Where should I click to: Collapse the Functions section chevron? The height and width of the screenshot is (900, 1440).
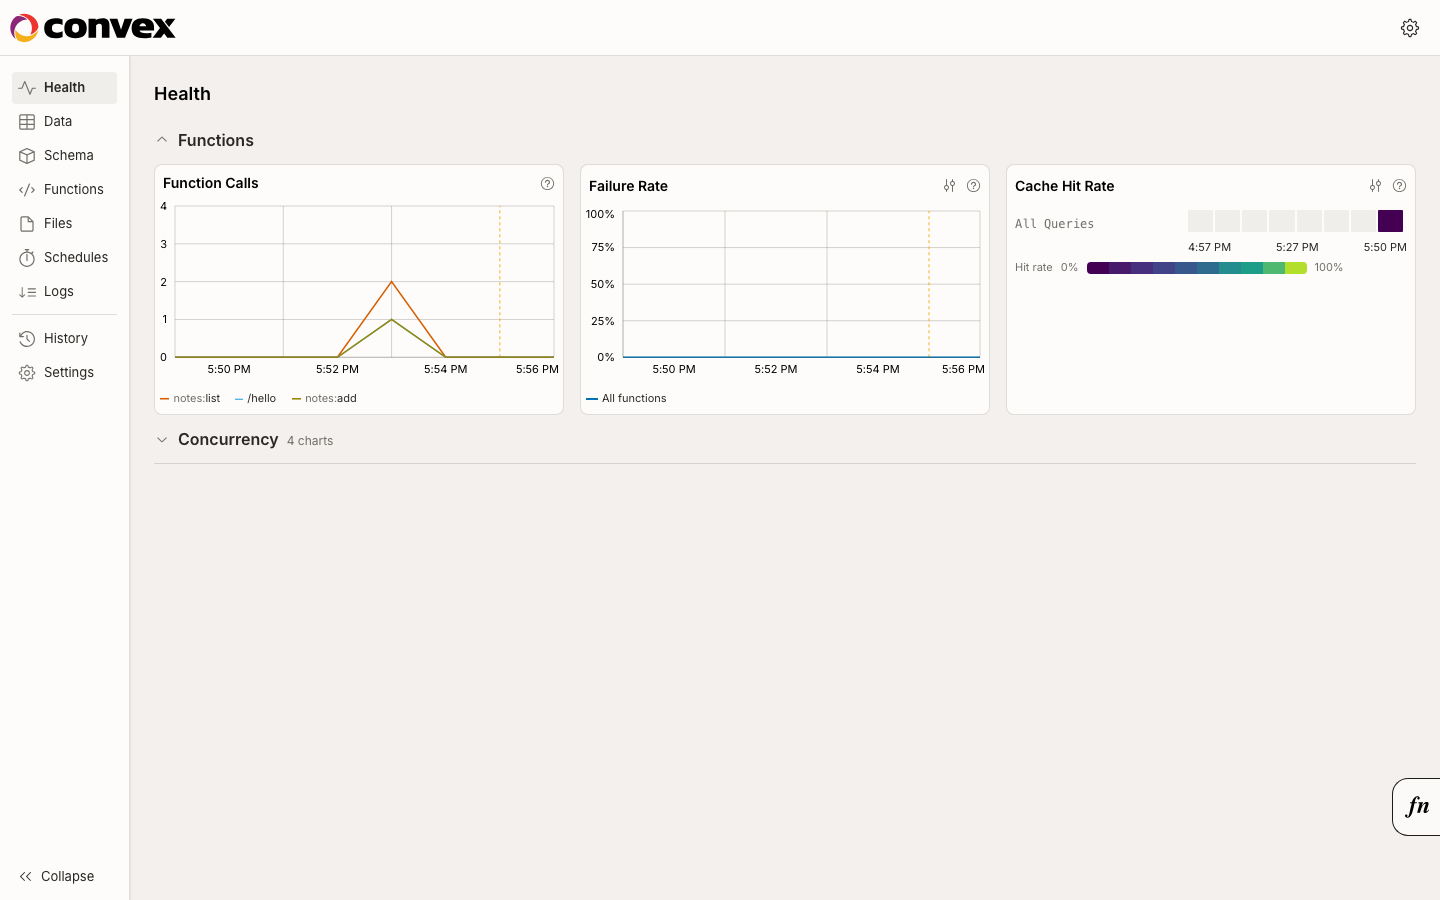coord(162,140)
